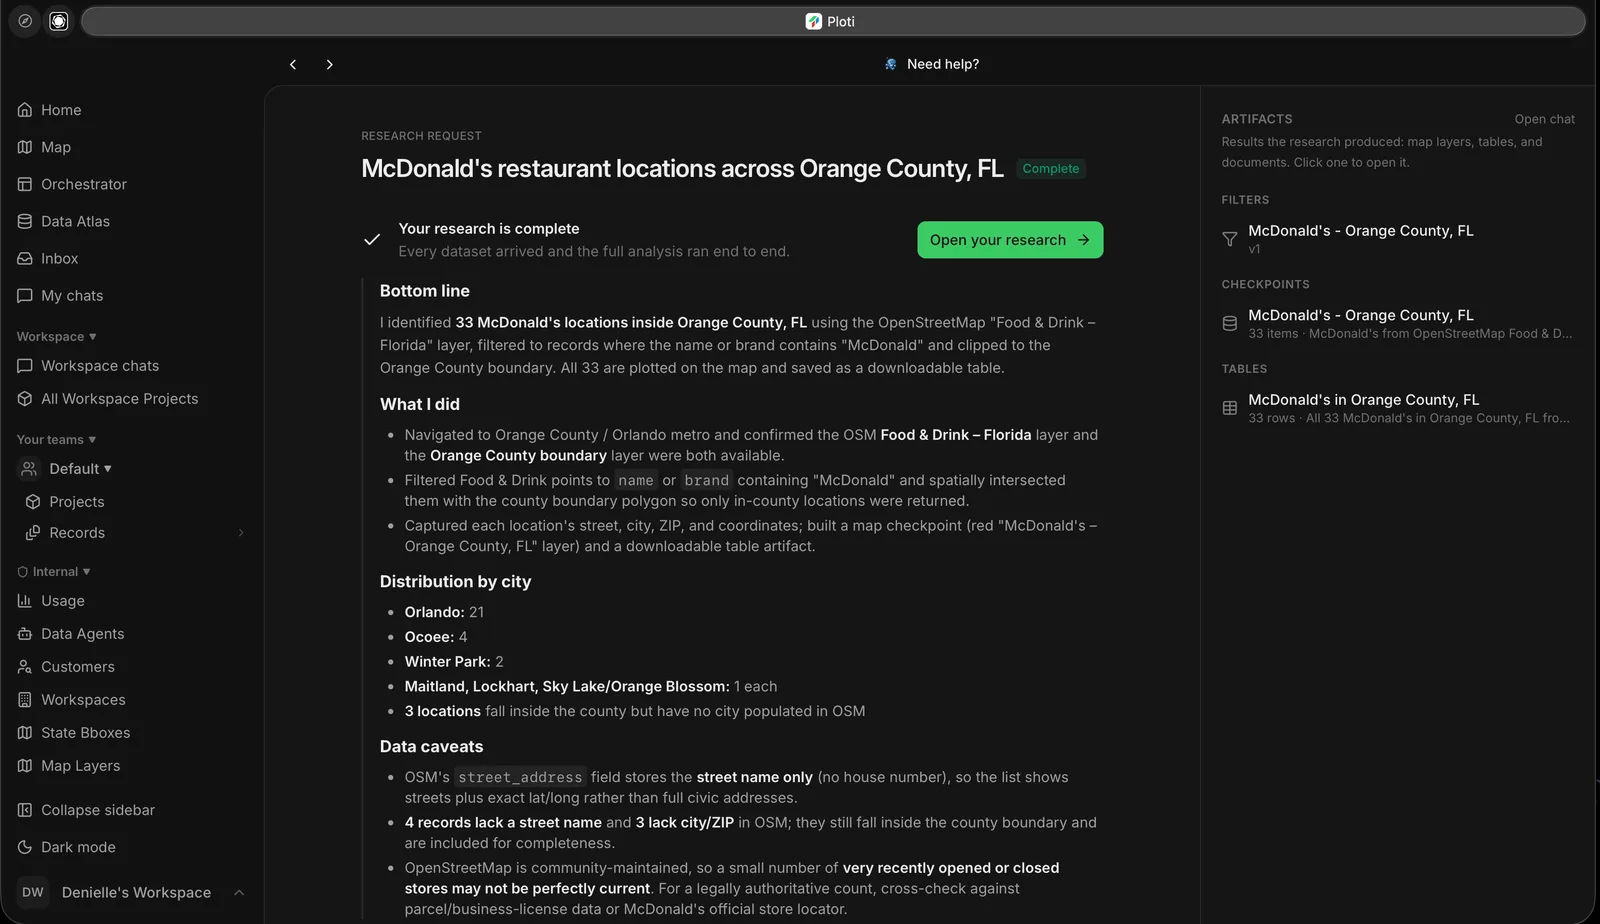Expand Records with its chevron arrow
This screenshot has width=1600, height=924.
[x=241, y=533]
